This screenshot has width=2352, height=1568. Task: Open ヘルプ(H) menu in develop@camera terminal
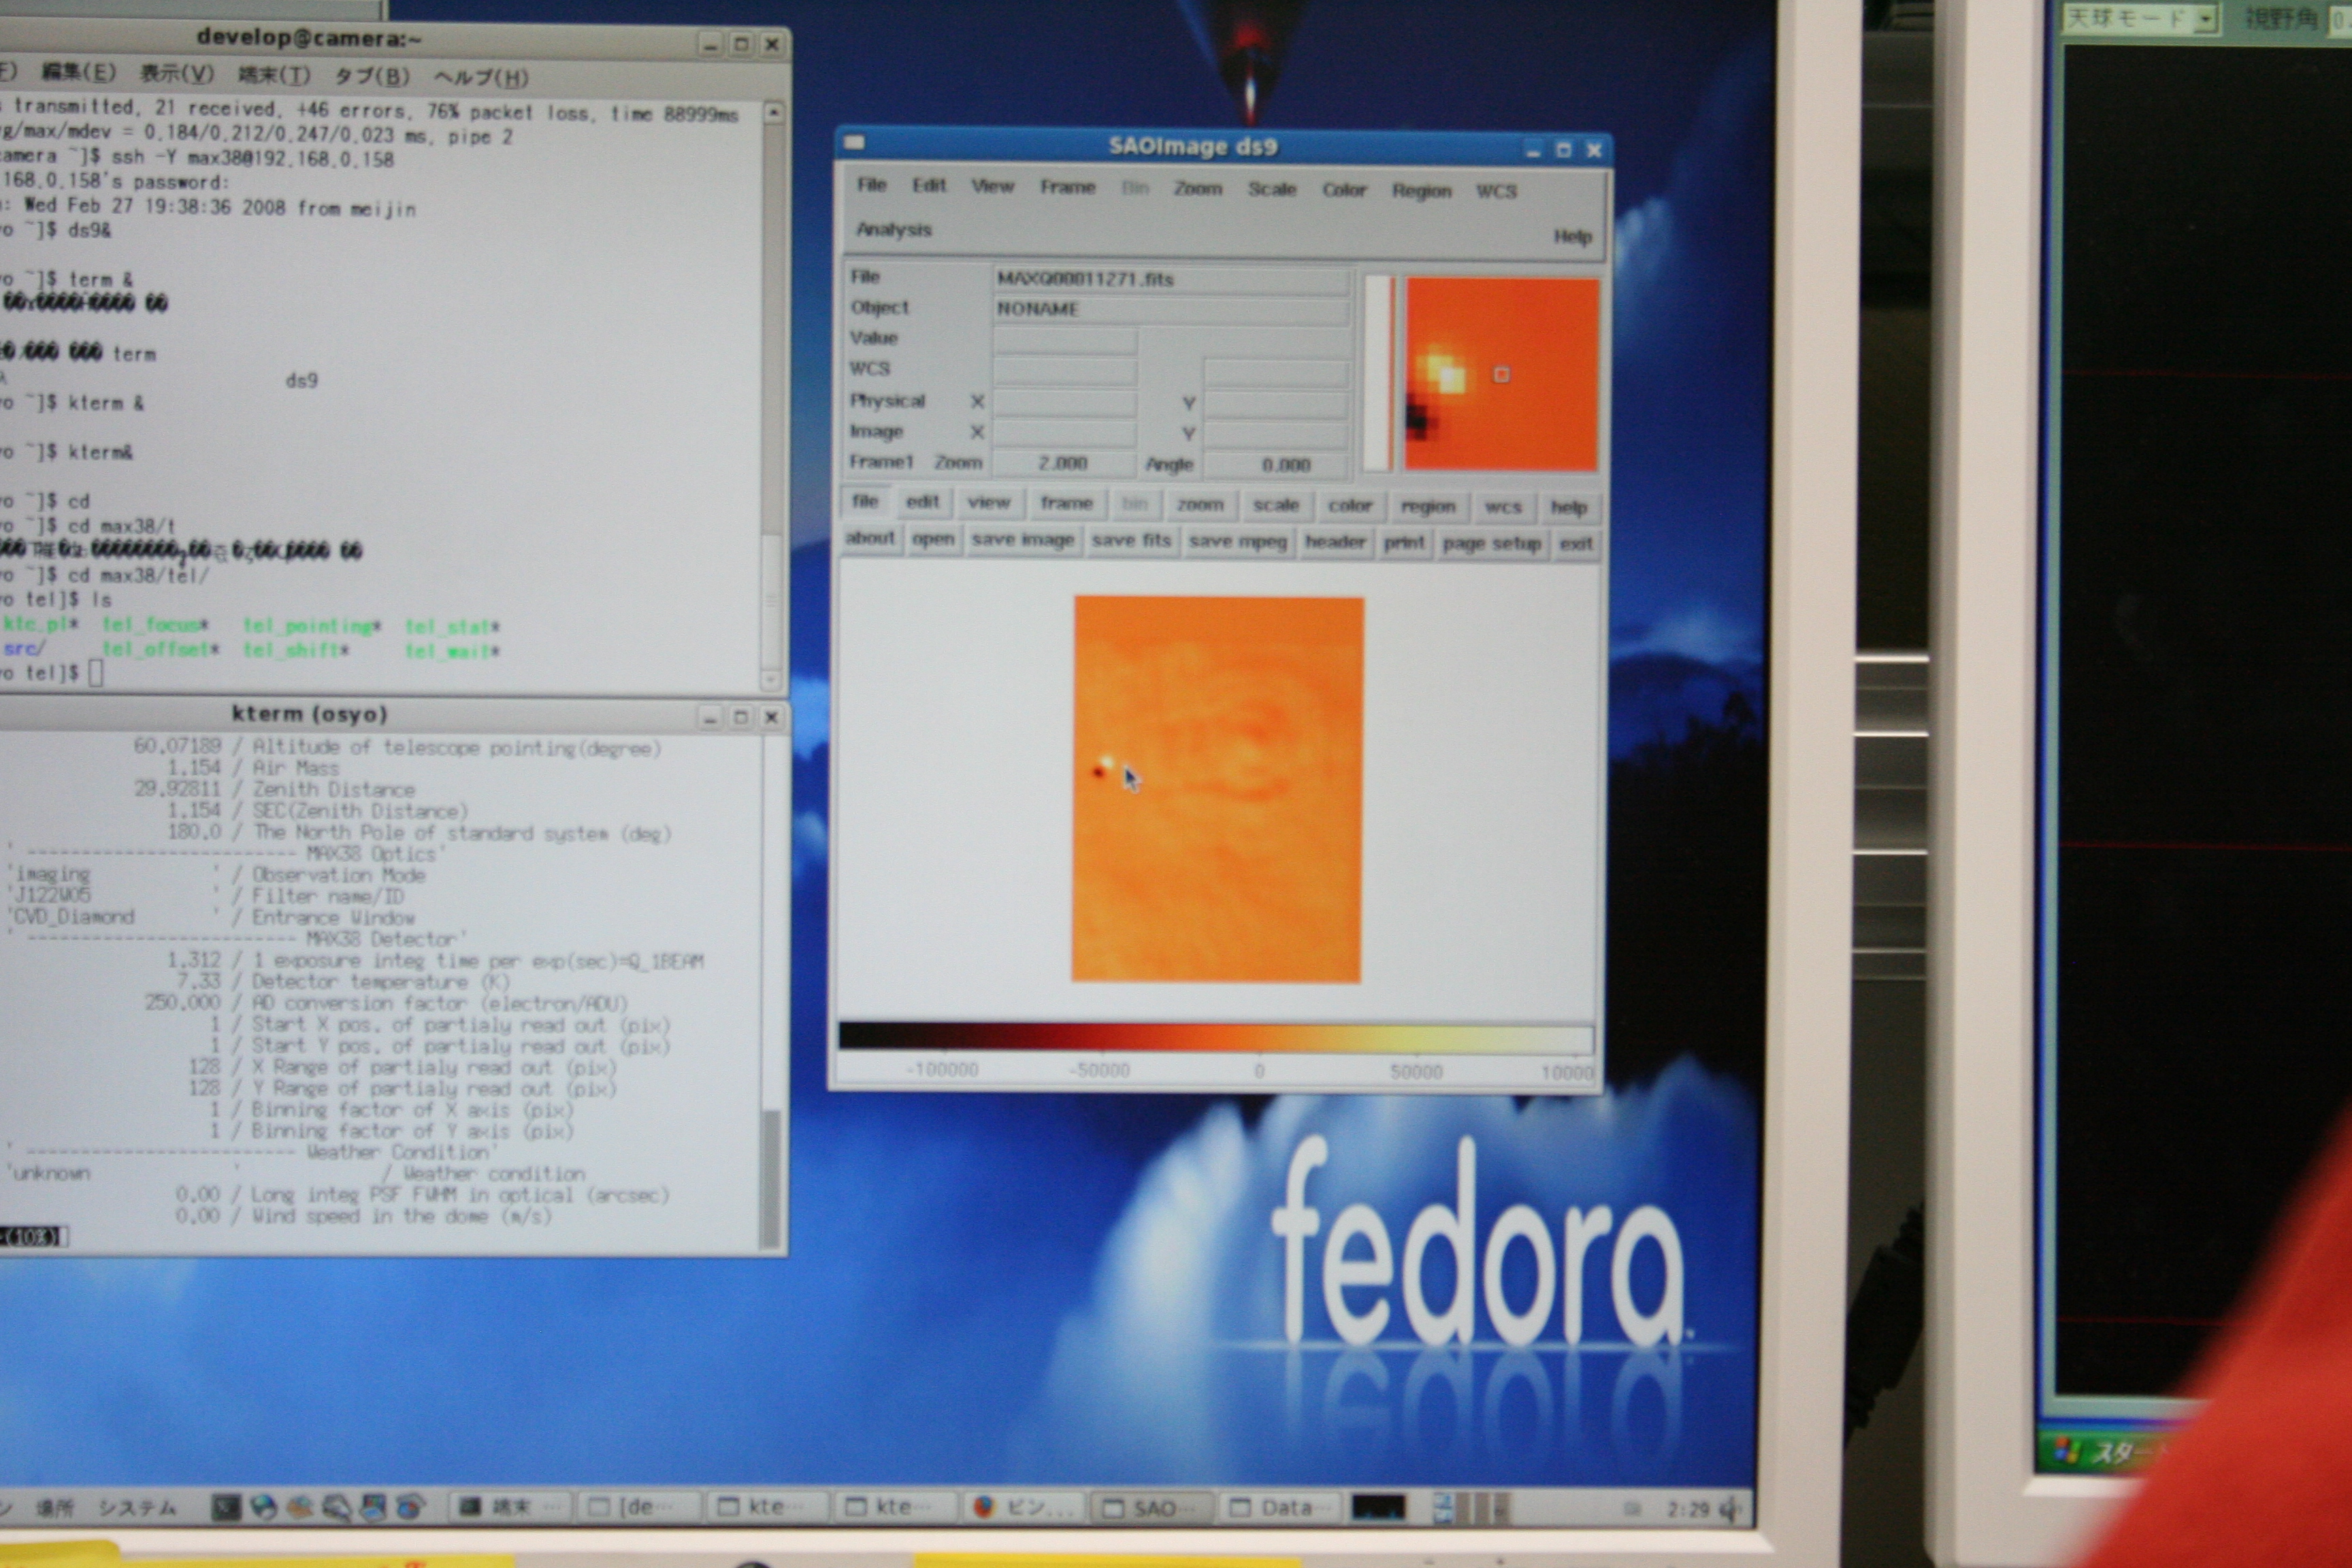click(481, 77)
